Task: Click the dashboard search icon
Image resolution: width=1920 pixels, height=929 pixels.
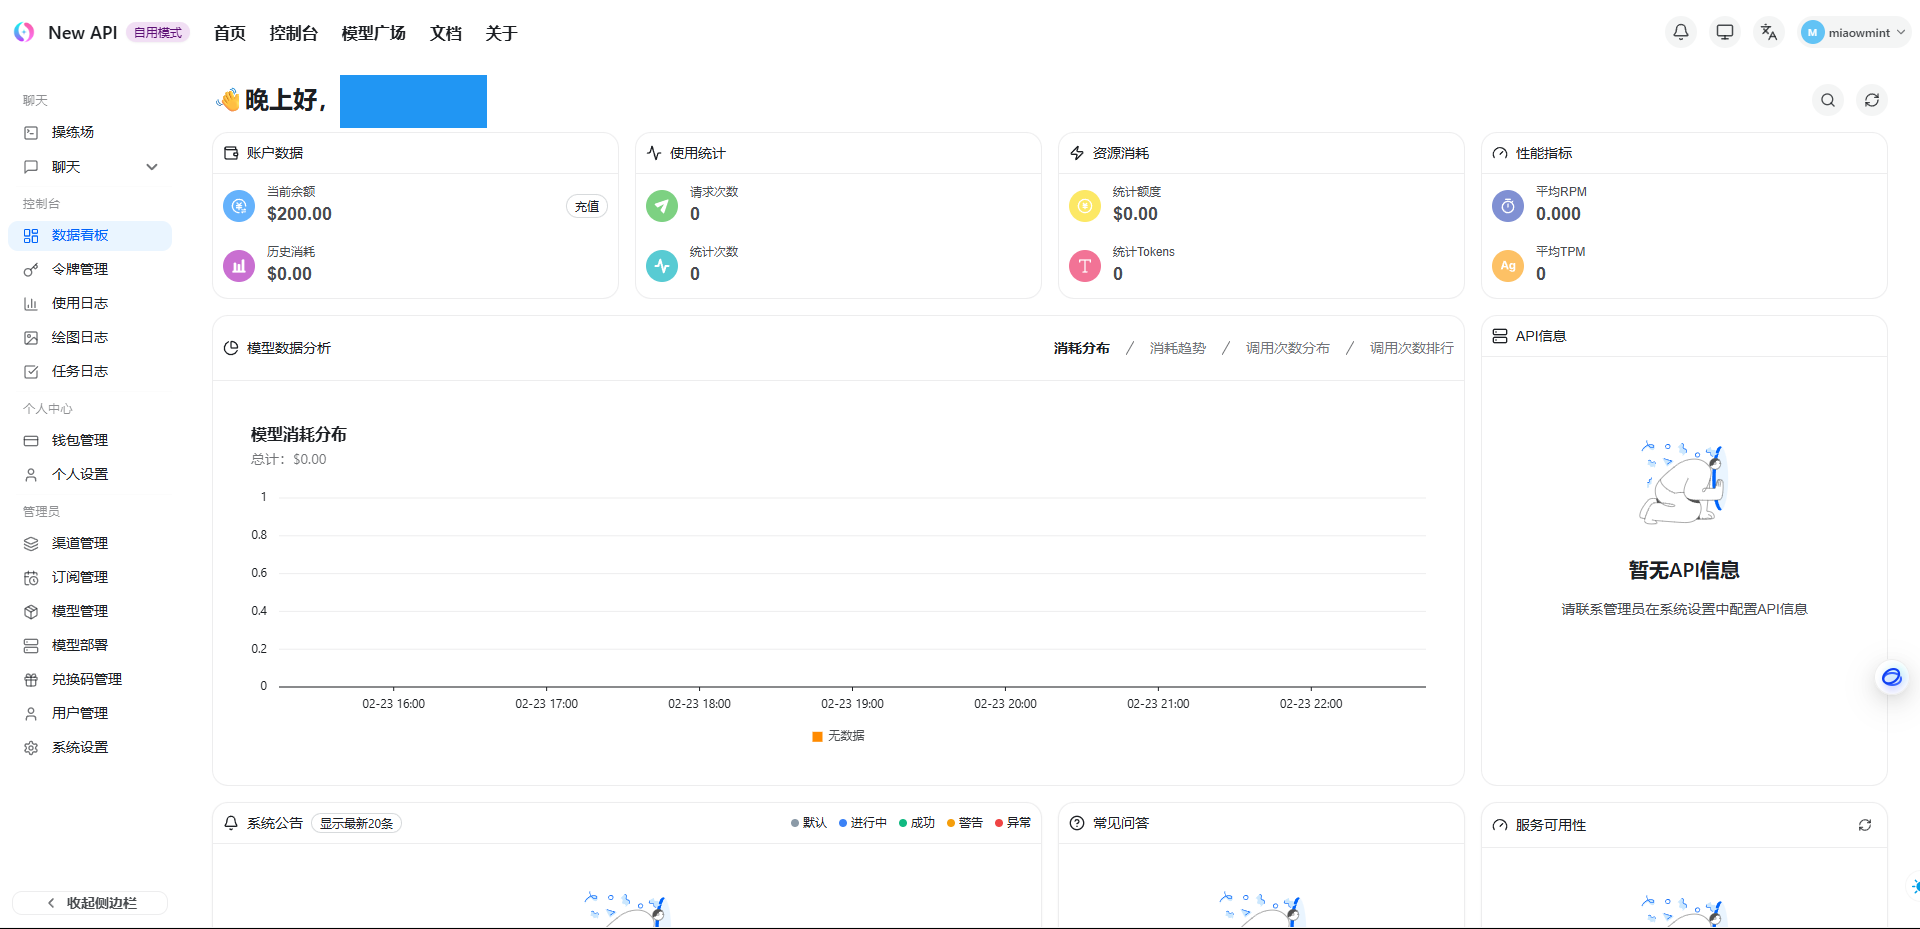Action: click(x=1828, y=100)
